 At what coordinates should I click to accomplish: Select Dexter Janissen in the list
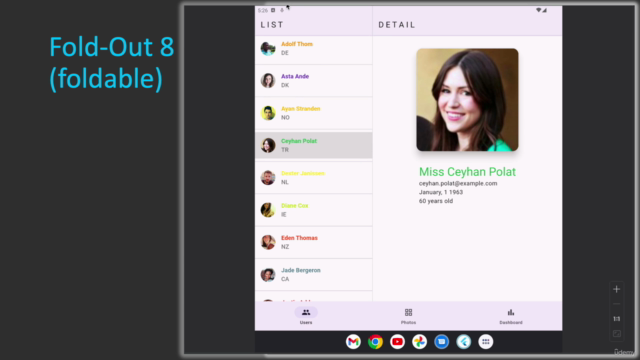pyautogui.click(x=313, y=178)
